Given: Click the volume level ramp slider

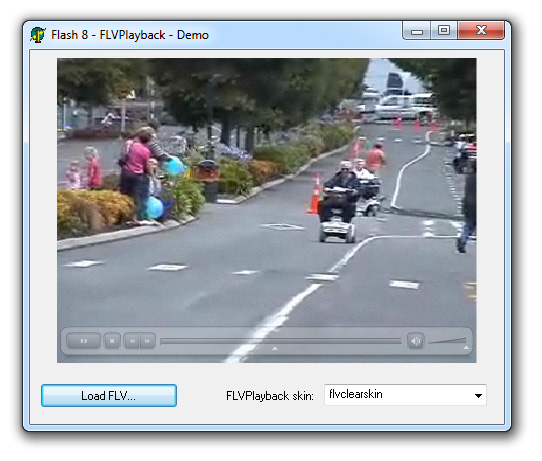Looking at the screenshot, I should click(447, 341).
